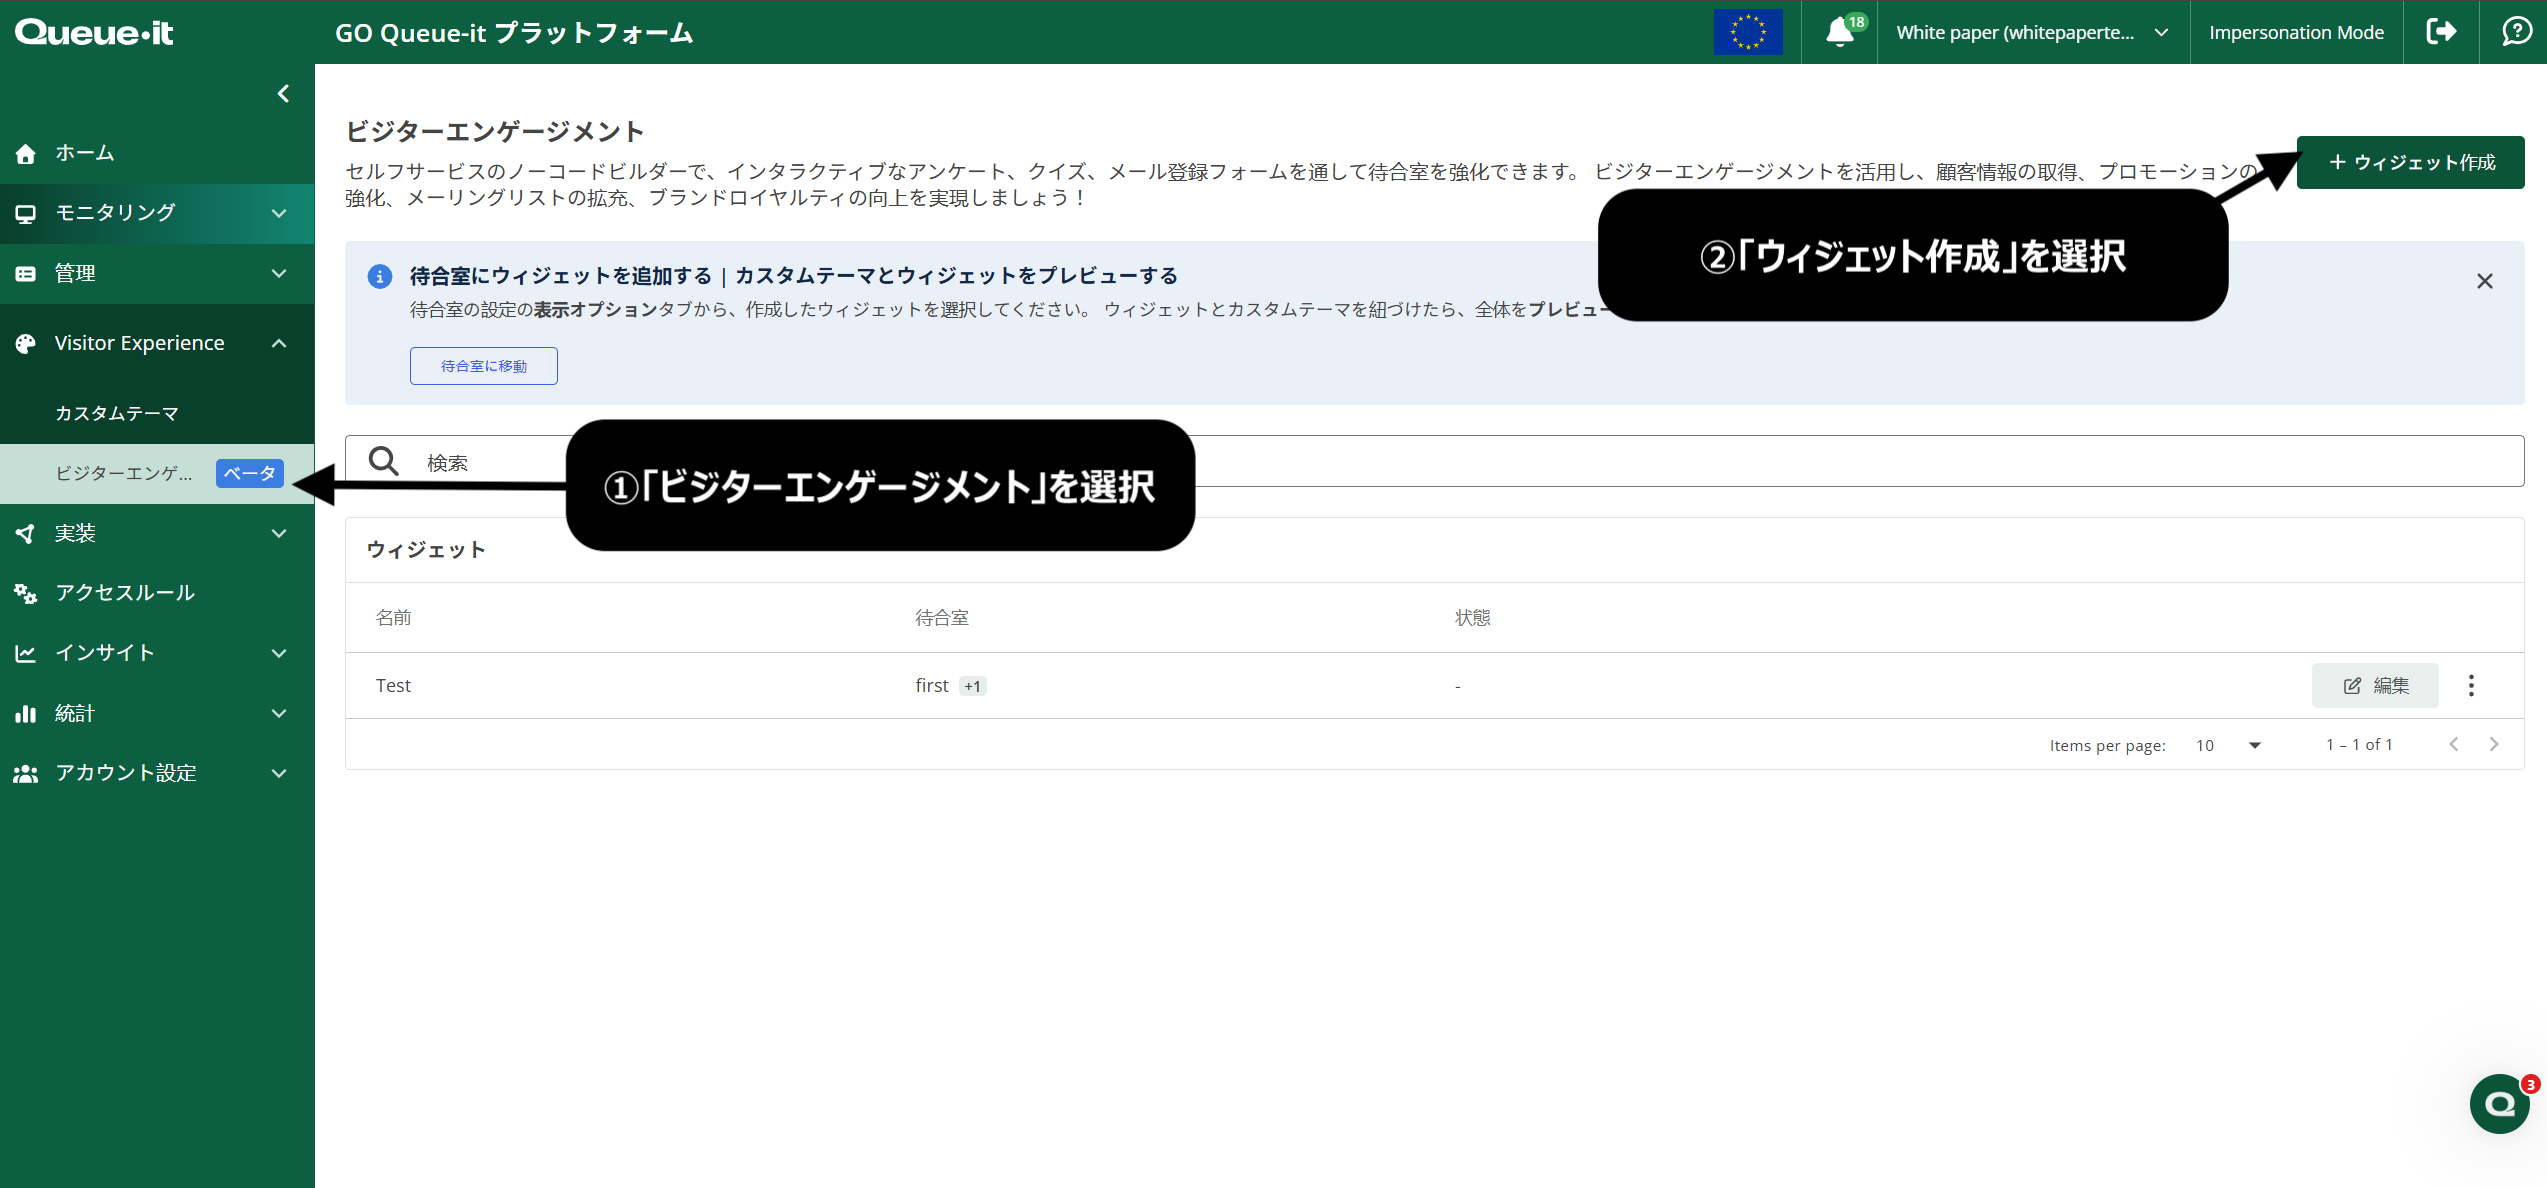Open the White paper account dropdown
The image size is (2547, 1188).
tap(2032, 32)
